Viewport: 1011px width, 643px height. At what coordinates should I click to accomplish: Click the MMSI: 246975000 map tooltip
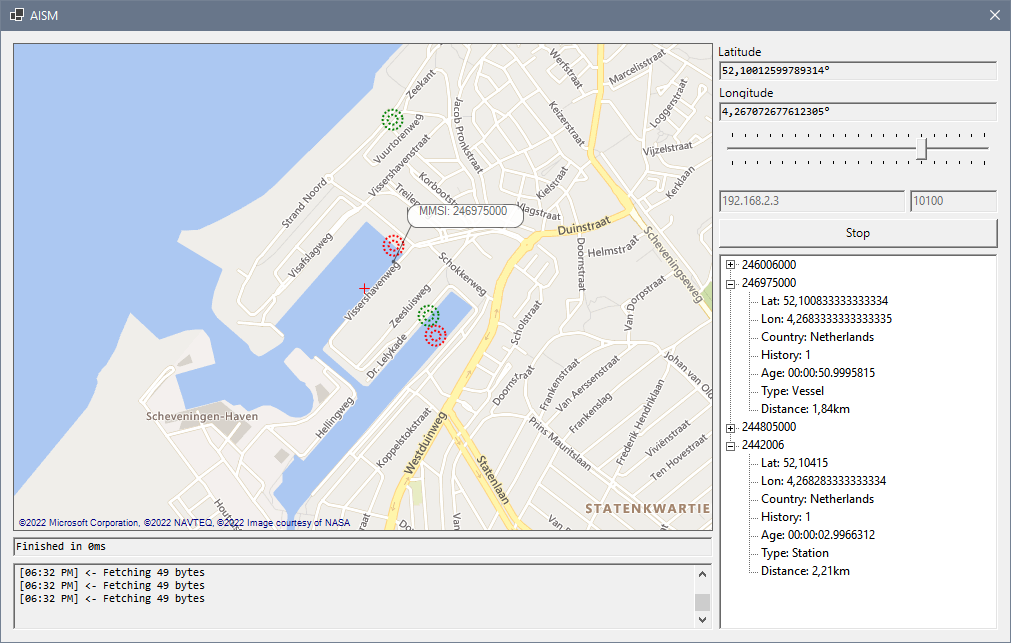point(464,212)
